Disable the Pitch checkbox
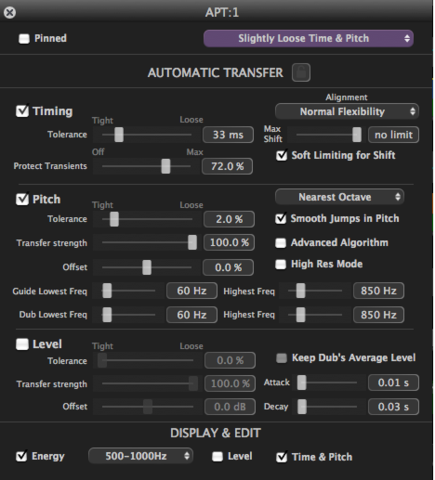Viewport: 435px width, 480px height. point(22,199)
